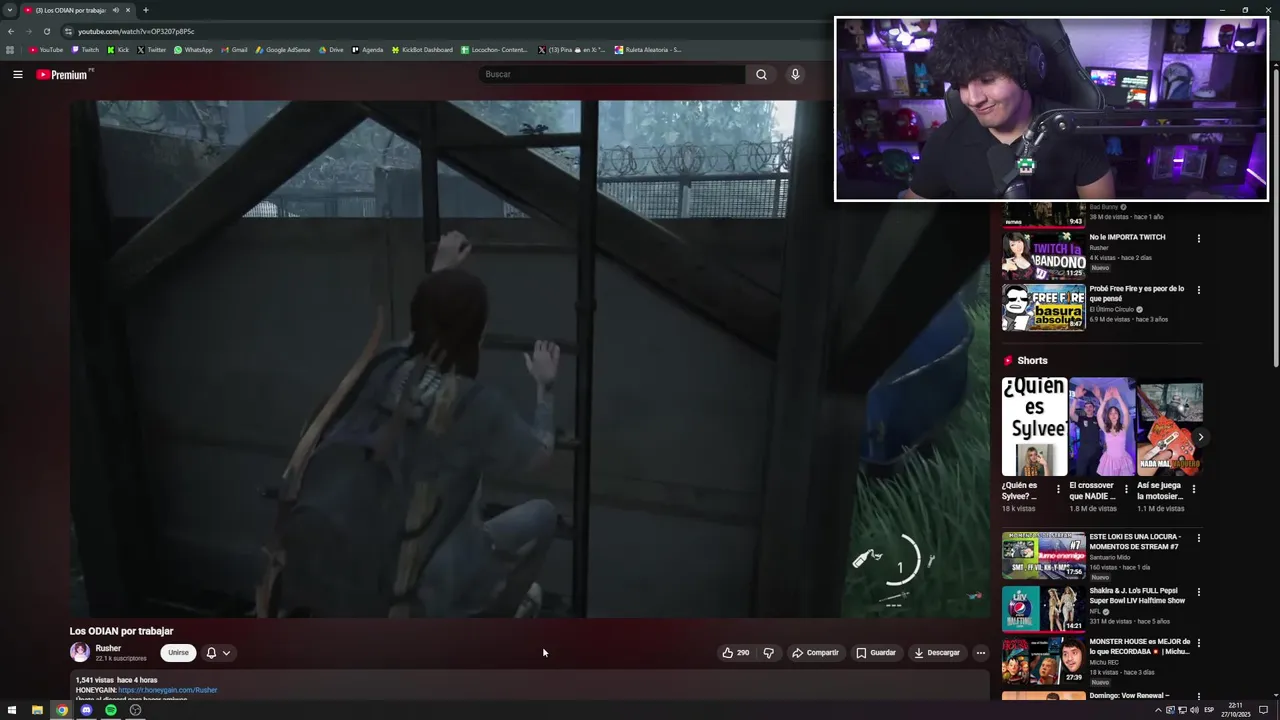Download video with Descargar button
The height and width of the screenshot is (720, 1280).
tap(936, 653)
